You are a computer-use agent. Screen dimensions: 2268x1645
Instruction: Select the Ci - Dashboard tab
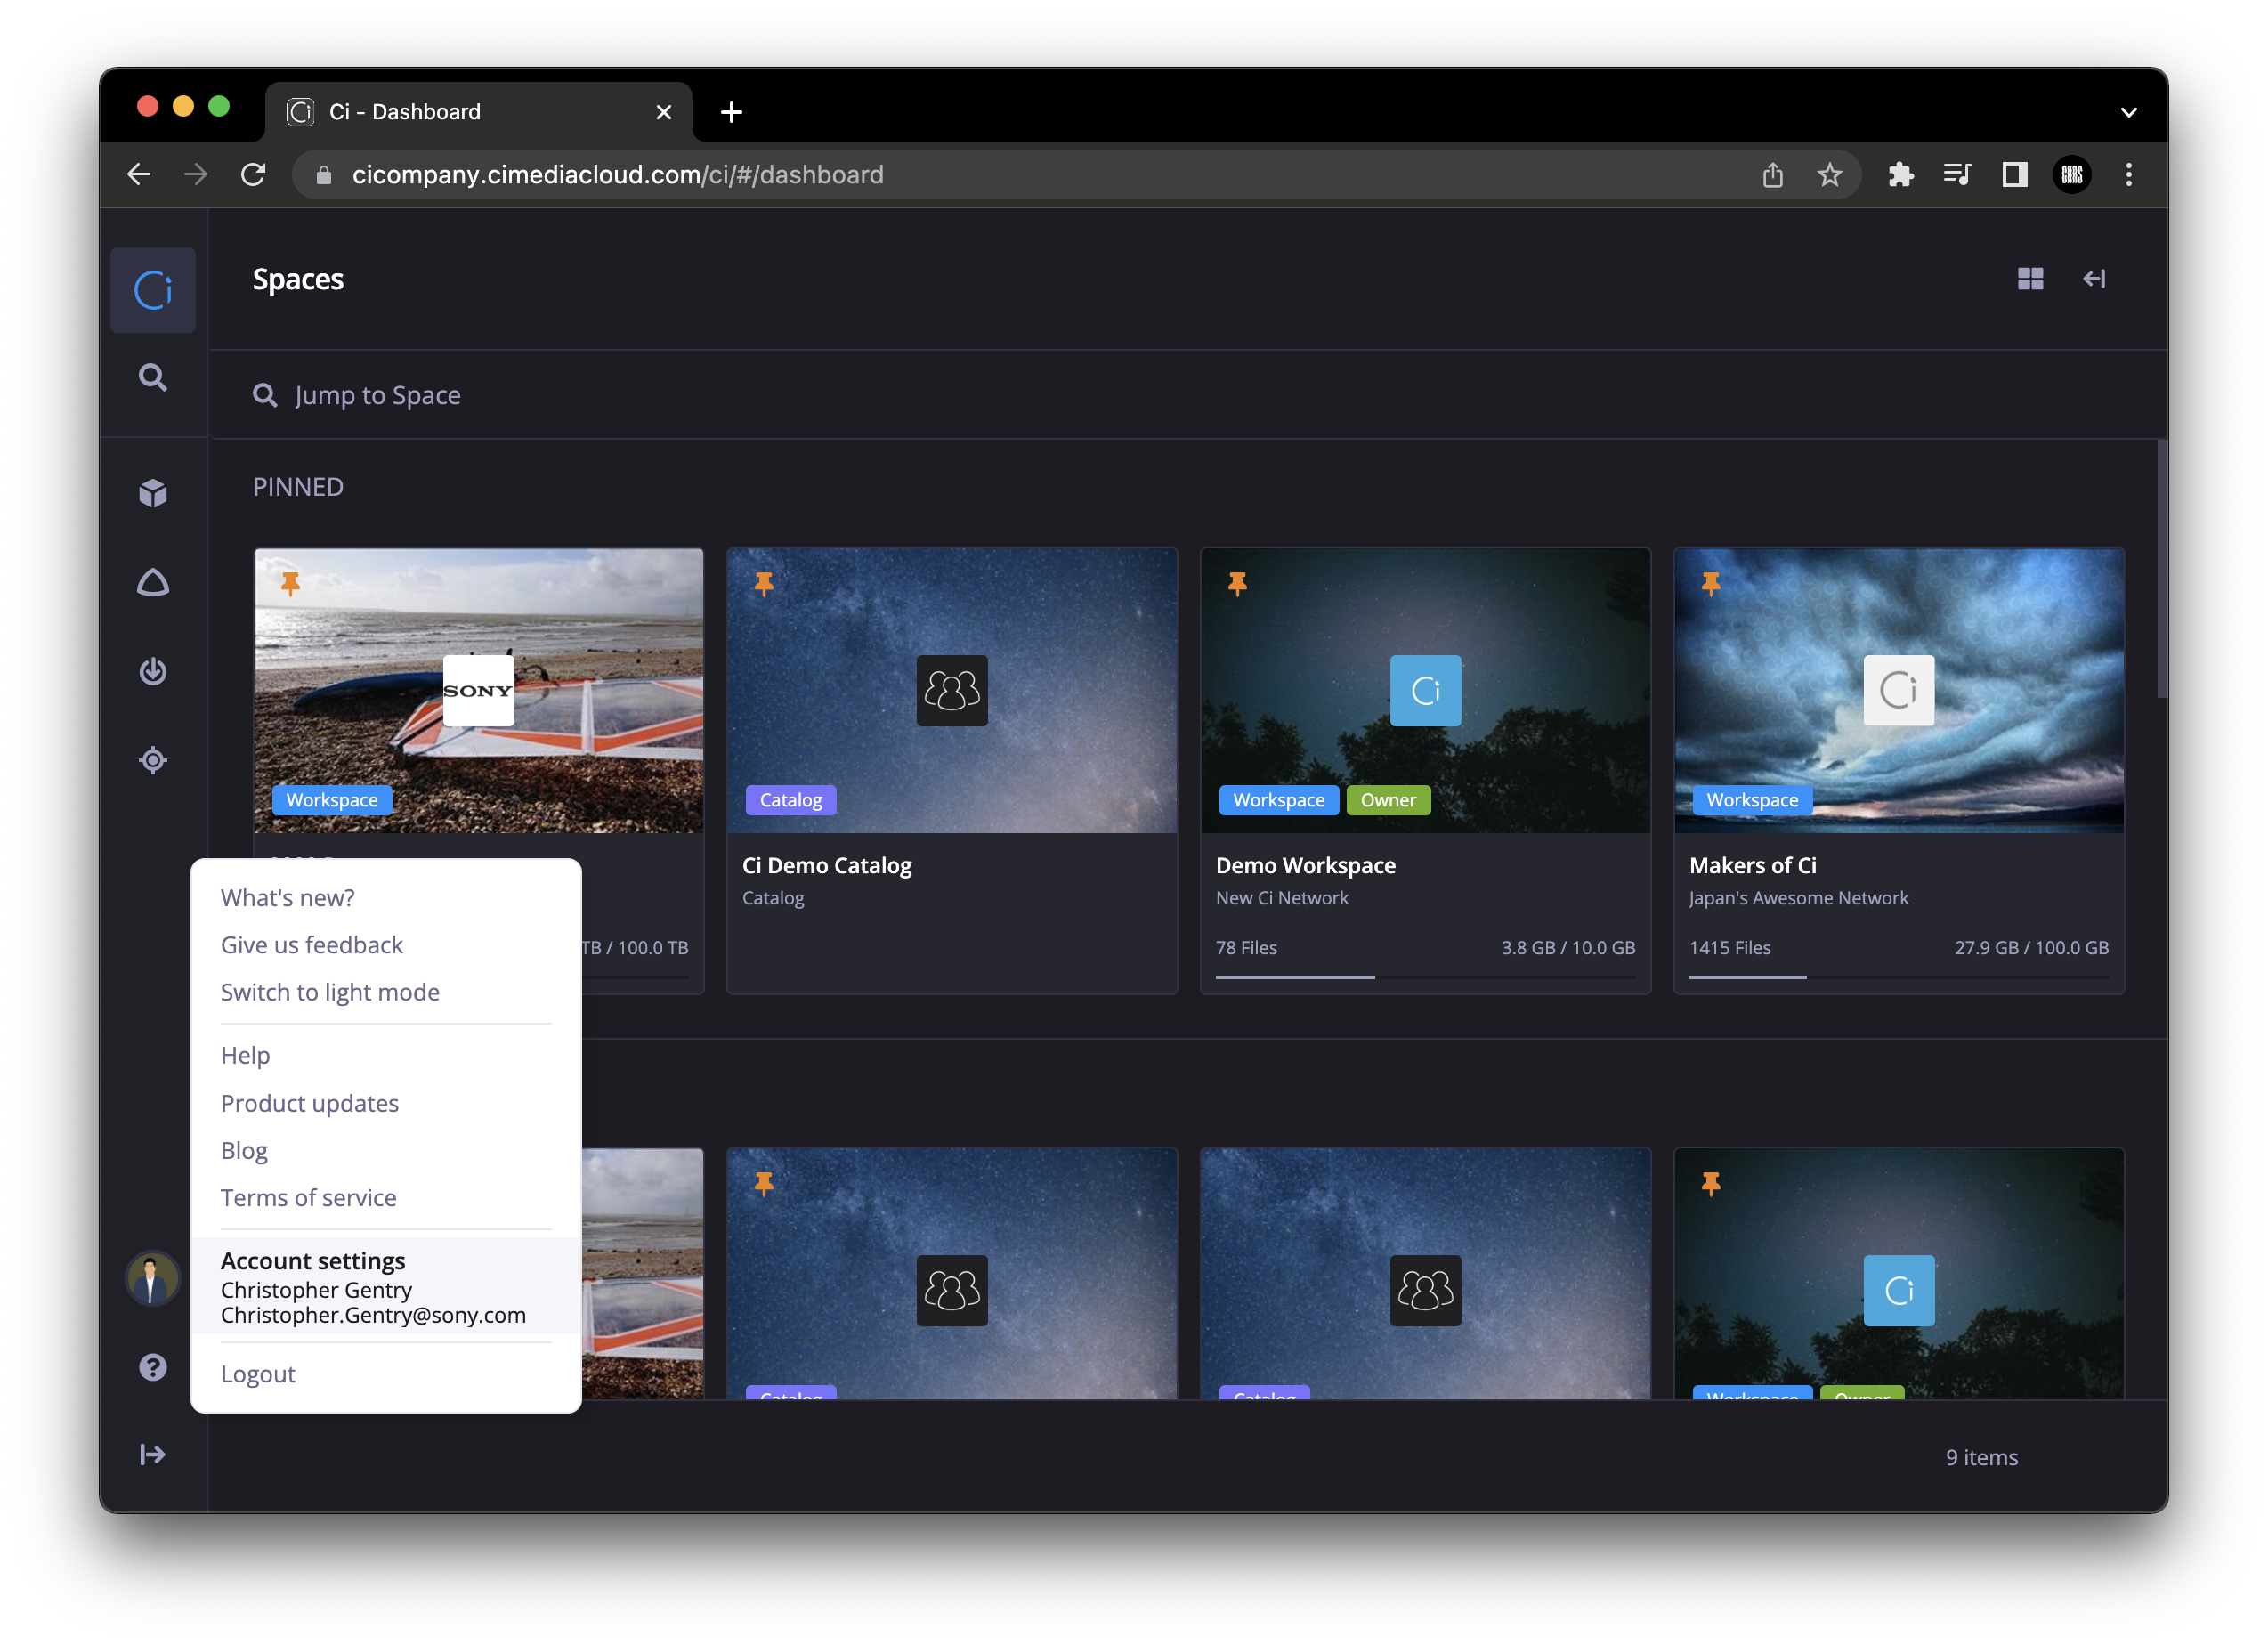[479, 112]
